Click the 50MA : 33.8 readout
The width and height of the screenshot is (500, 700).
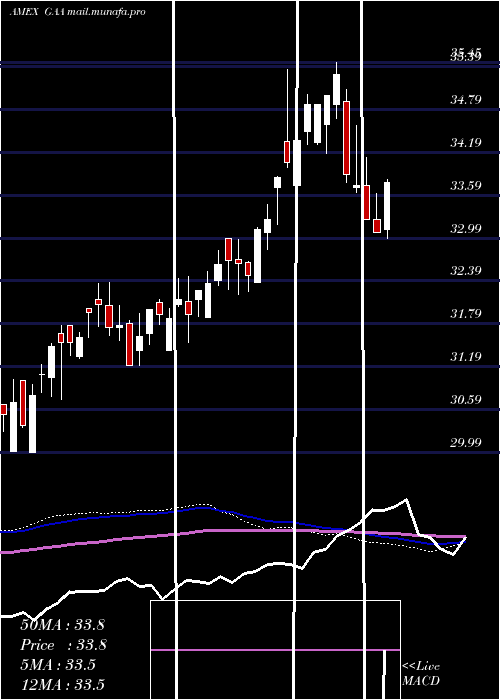(x=62, y=625)
